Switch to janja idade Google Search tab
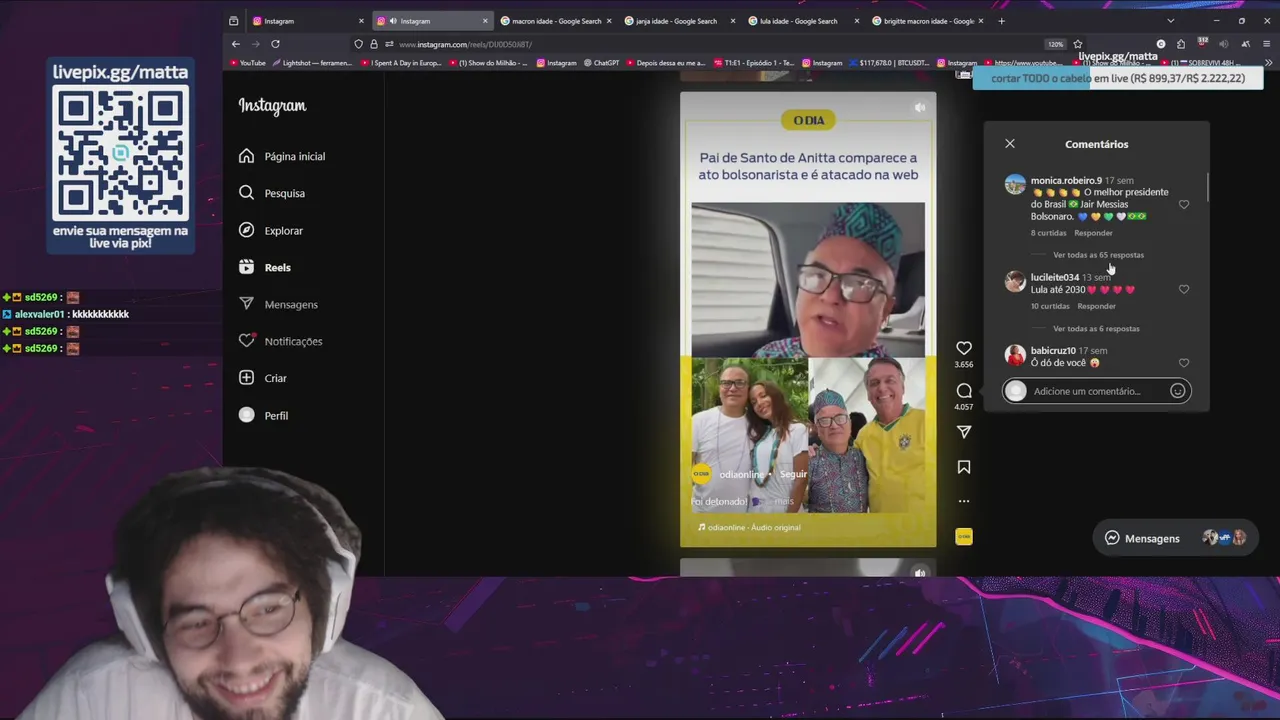Viewport: 1280px width, 720px height. click(x=679, y=21)
